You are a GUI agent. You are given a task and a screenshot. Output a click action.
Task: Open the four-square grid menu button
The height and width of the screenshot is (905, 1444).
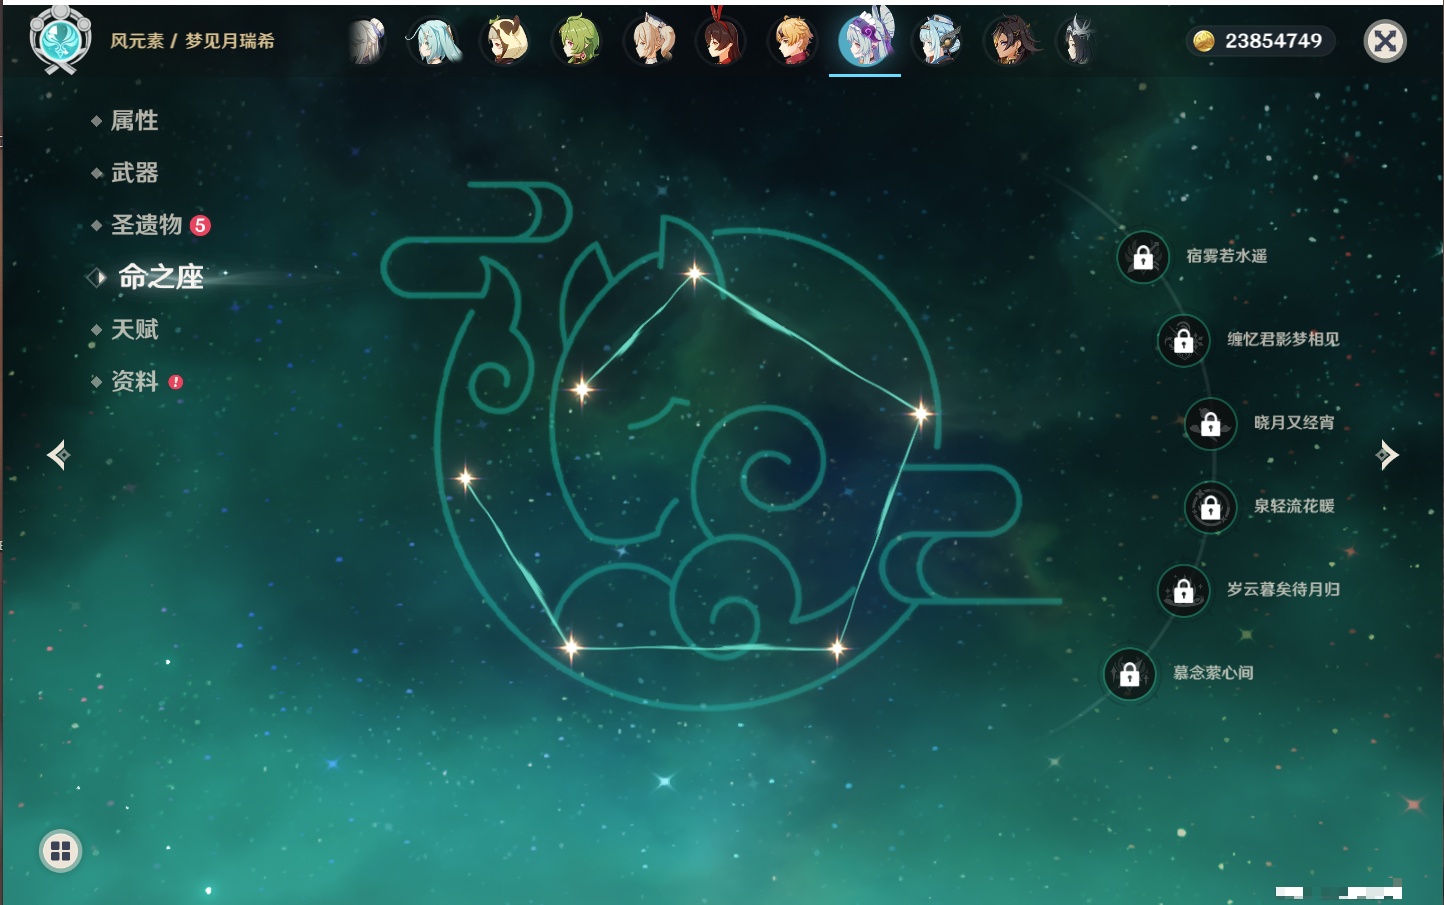click(x=60, y=851)
